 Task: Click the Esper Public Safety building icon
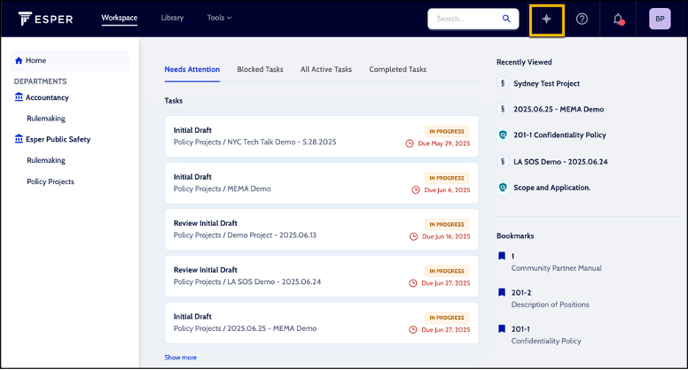[18, 139]
